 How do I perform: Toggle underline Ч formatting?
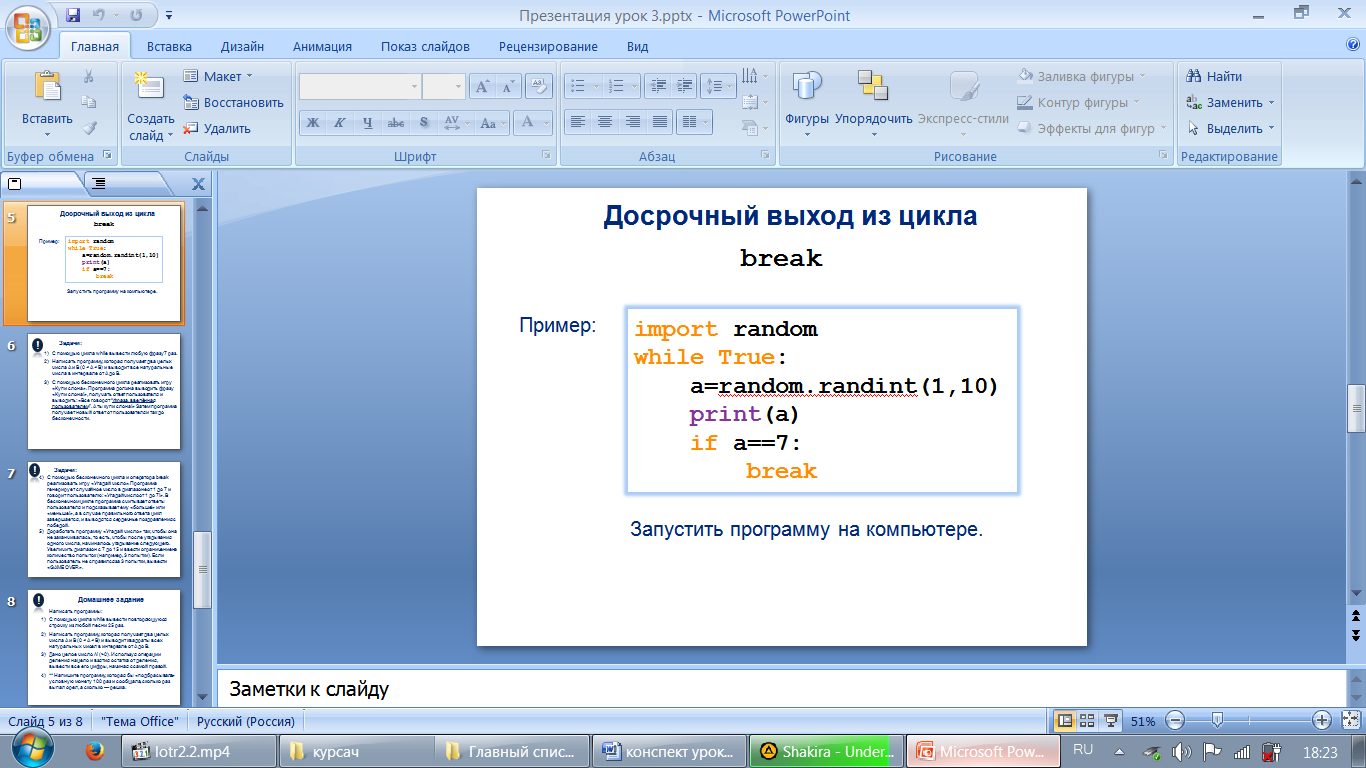pos(368,123)
